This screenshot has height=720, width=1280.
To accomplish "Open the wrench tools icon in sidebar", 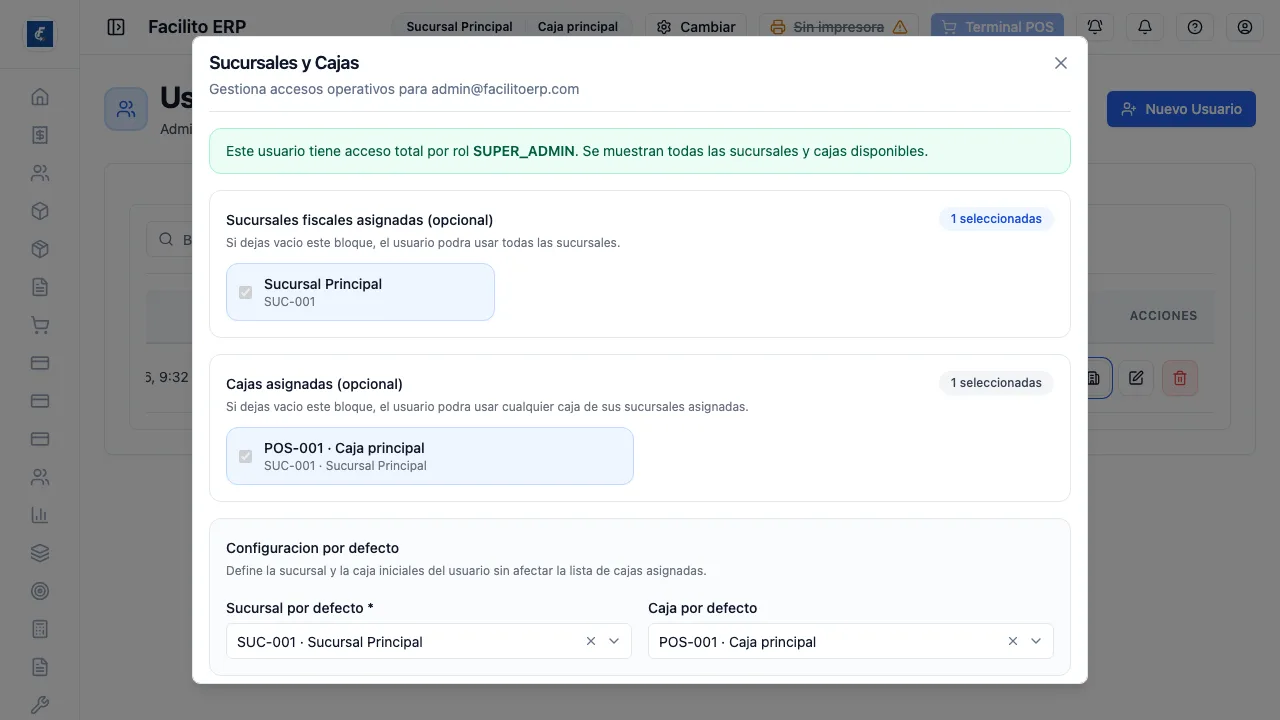I will [x=40, y=705].
